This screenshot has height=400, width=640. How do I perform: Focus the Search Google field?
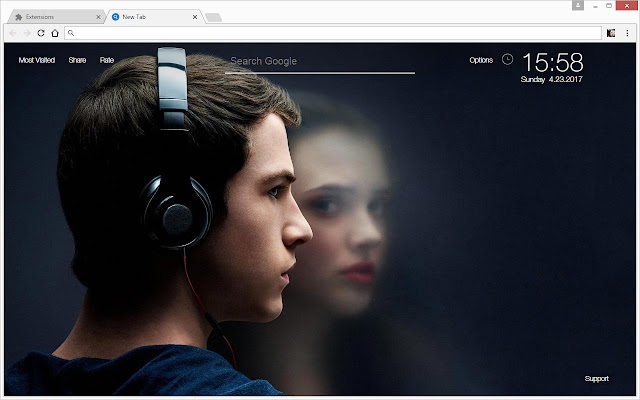click(320, 62)
